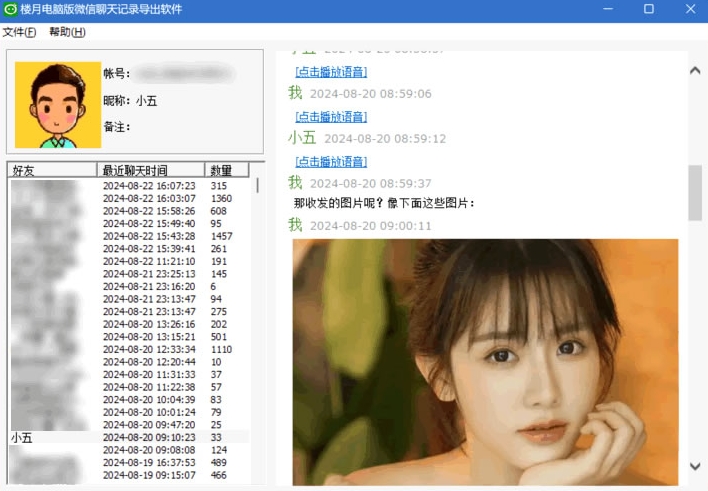Screen dimensions: 708x491
Task: Click the blurred 帐号 account value
Action: tap(183, 74)
